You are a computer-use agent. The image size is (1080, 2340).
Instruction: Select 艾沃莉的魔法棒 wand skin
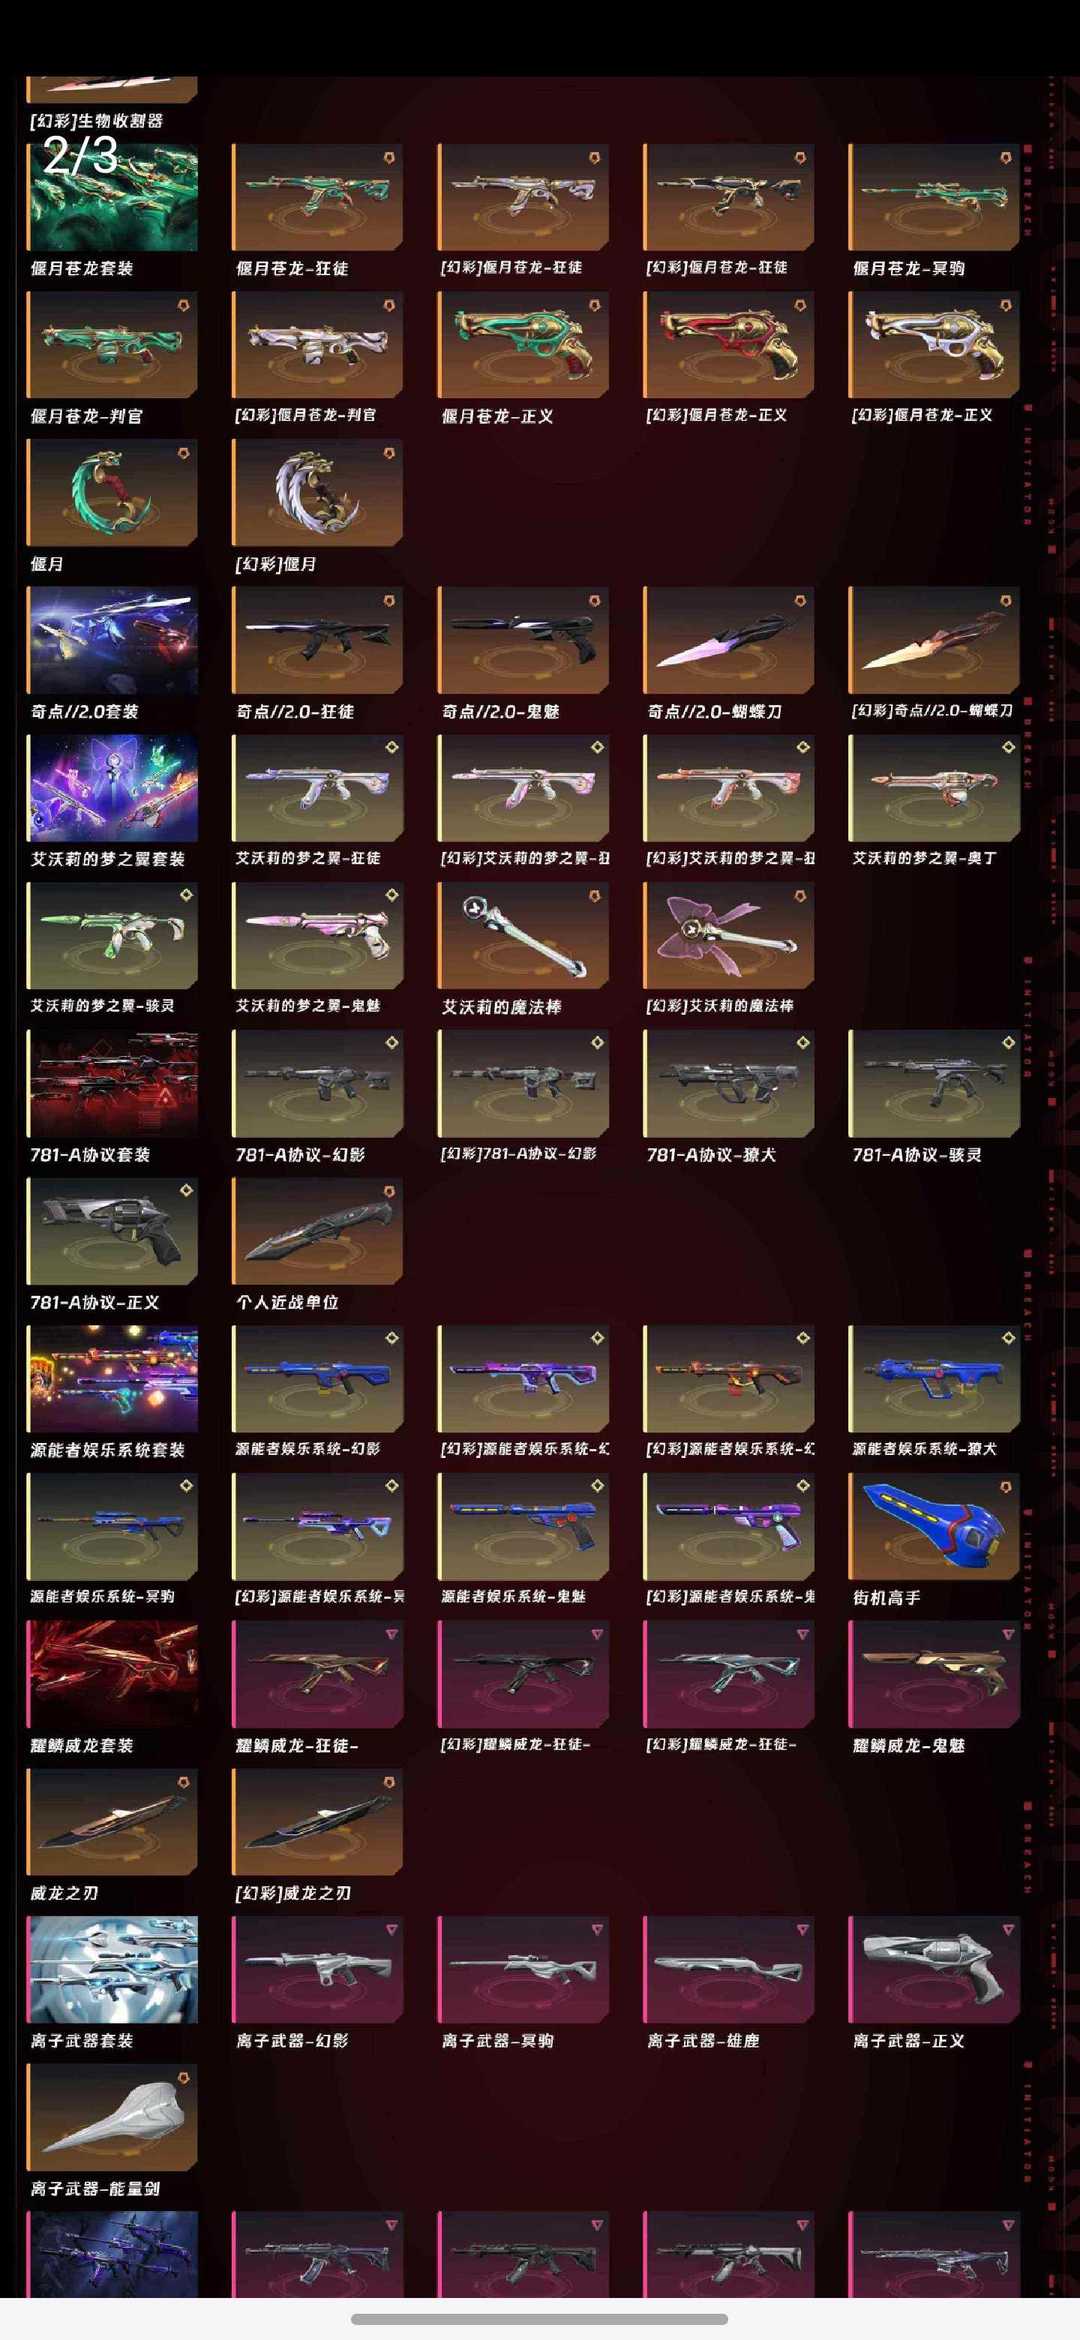pyautogui.click(x=523, y=936)
